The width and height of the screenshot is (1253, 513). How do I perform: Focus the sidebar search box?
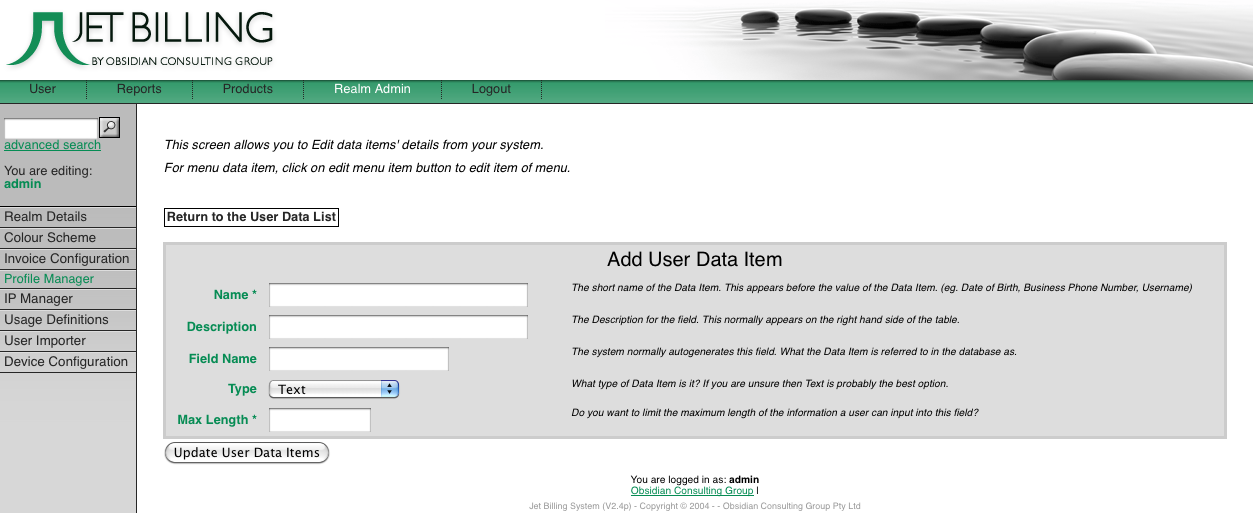tap(51, 128)
